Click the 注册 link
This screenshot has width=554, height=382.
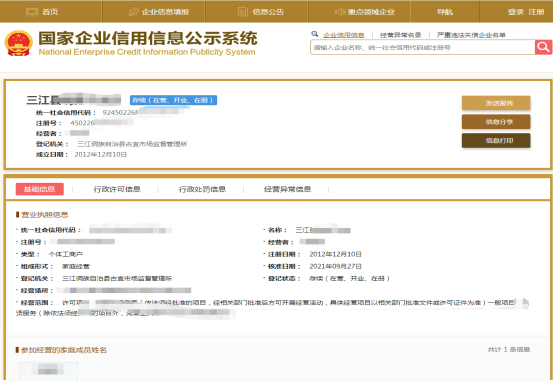tap(536, 12)
